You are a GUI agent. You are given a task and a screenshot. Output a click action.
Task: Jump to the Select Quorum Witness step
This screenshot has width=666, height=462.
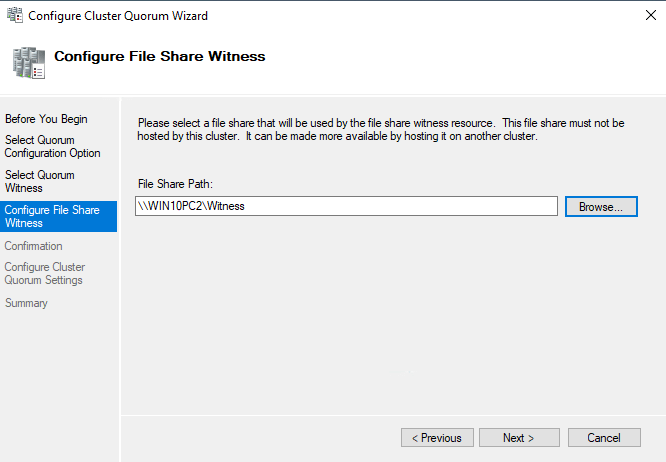tap(40, 181)
